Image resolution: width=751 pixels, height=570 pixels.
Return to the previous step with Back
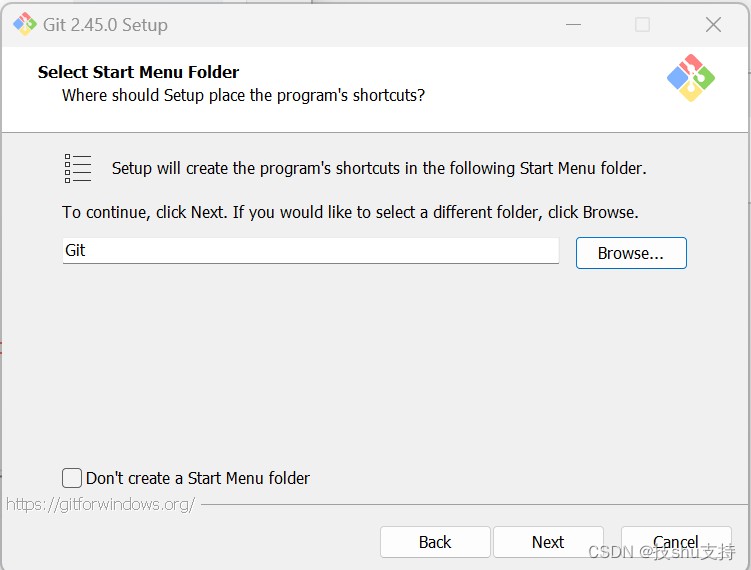(435, 542)
